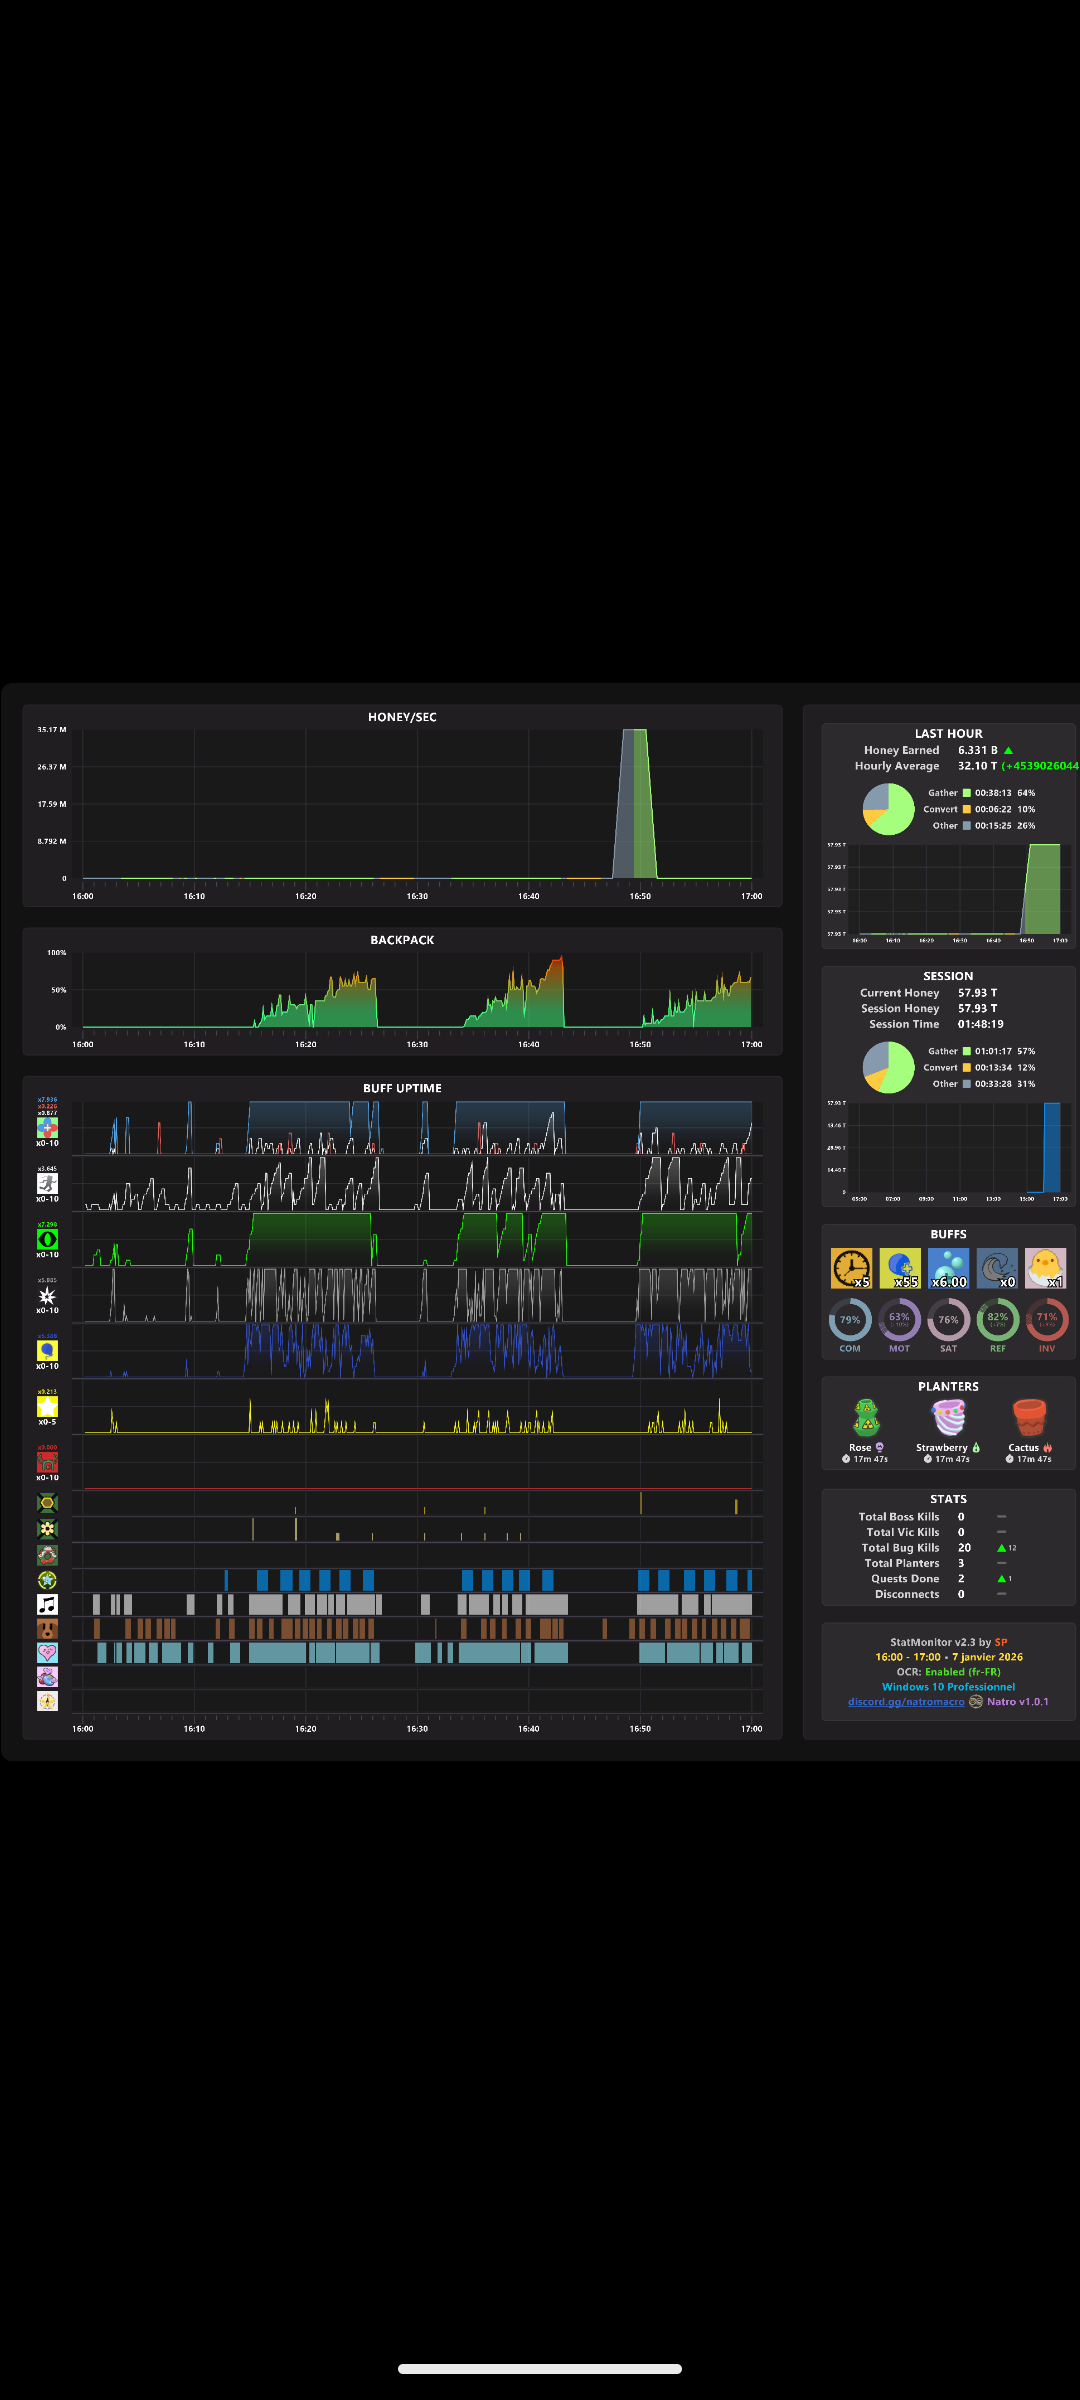Select the guiding star icon in the last buff row

coord(47,1701)
